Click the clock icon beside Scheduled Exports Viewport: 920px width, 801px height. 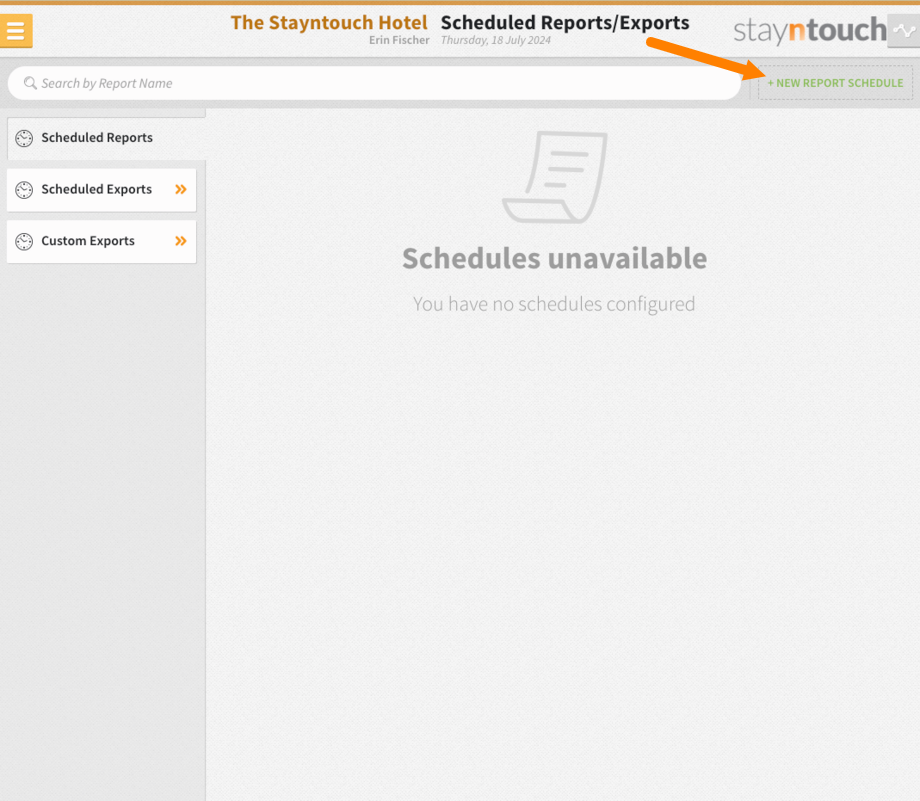24,190
